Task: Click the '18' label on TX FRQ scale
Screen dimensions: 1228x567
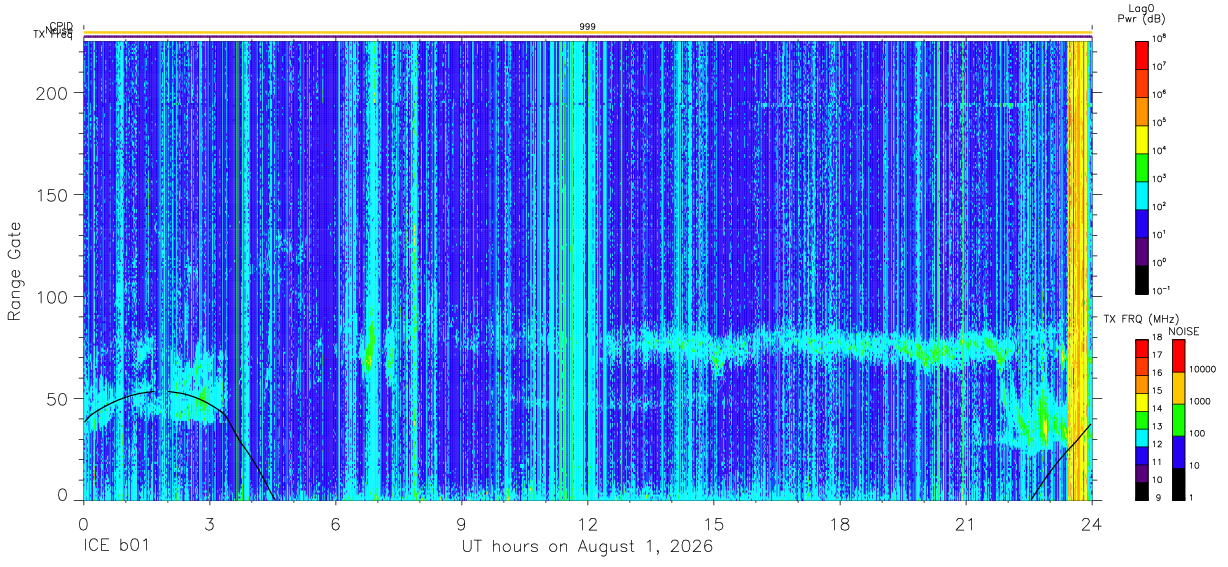Action: [x=1156, y=338]
